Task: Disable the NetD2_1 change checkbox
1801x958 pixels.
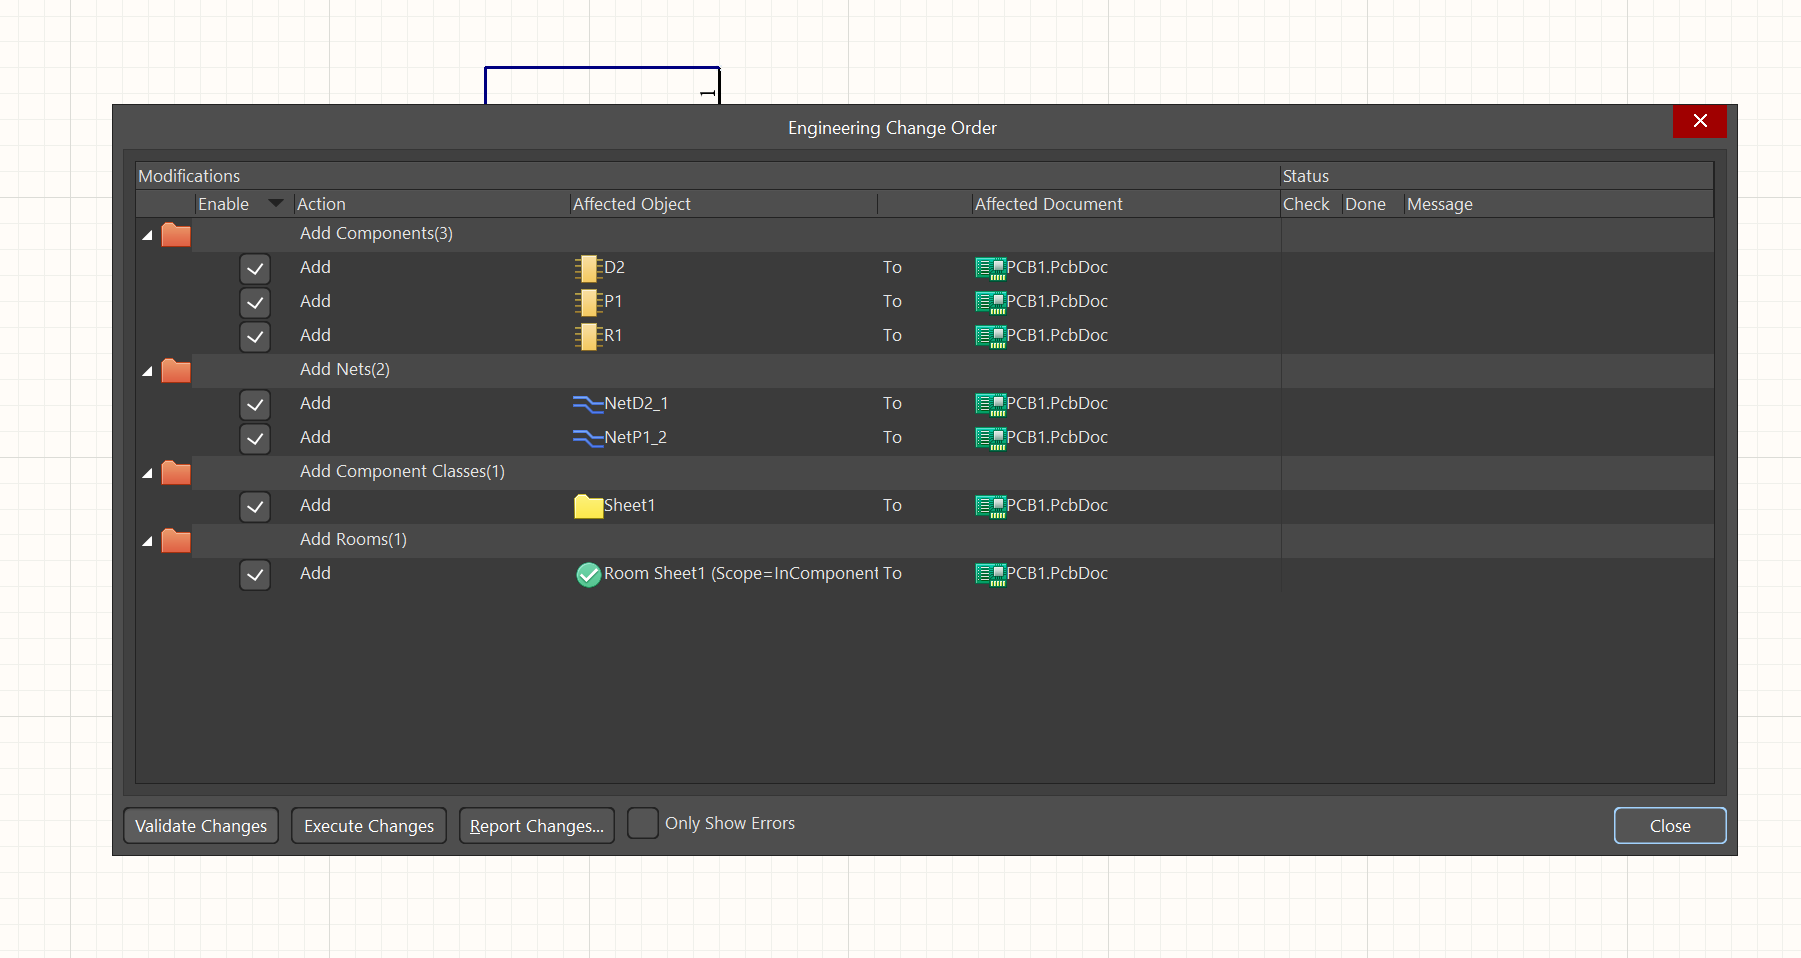Action: (x=255, y=405)
